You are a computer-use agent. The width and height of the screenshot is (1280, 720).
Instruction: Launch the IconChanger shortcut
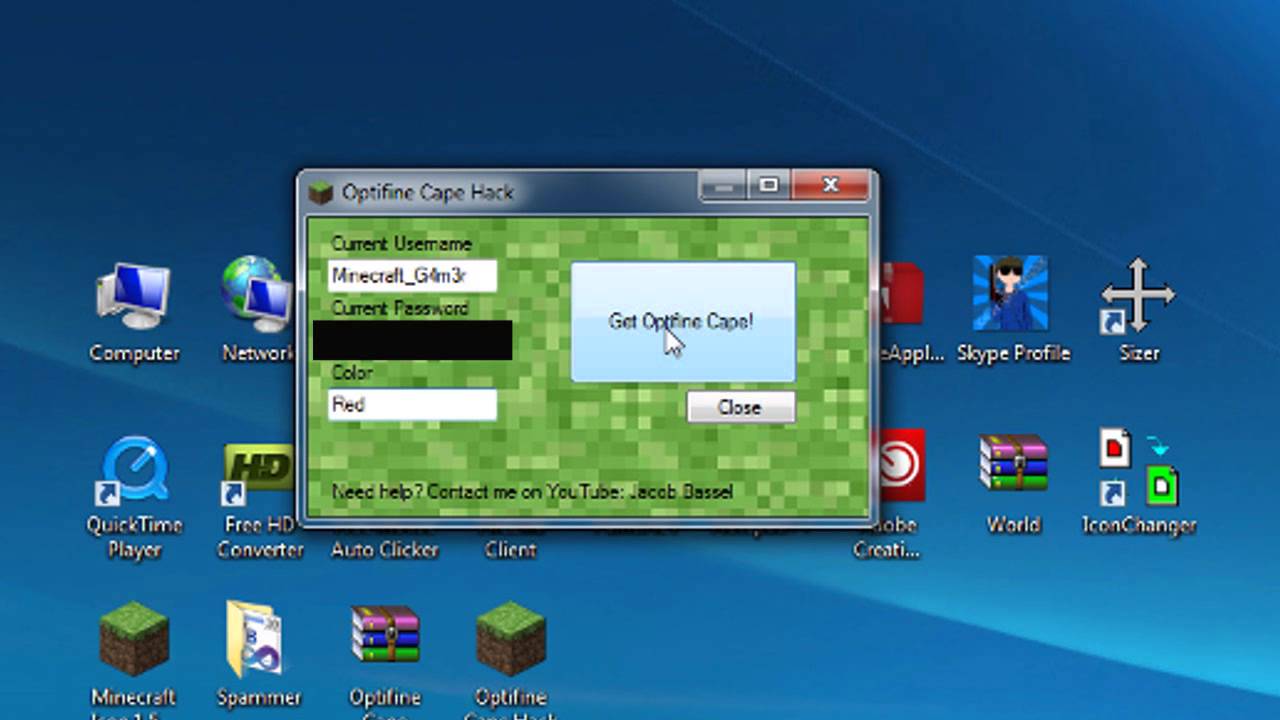[1139, 468]
